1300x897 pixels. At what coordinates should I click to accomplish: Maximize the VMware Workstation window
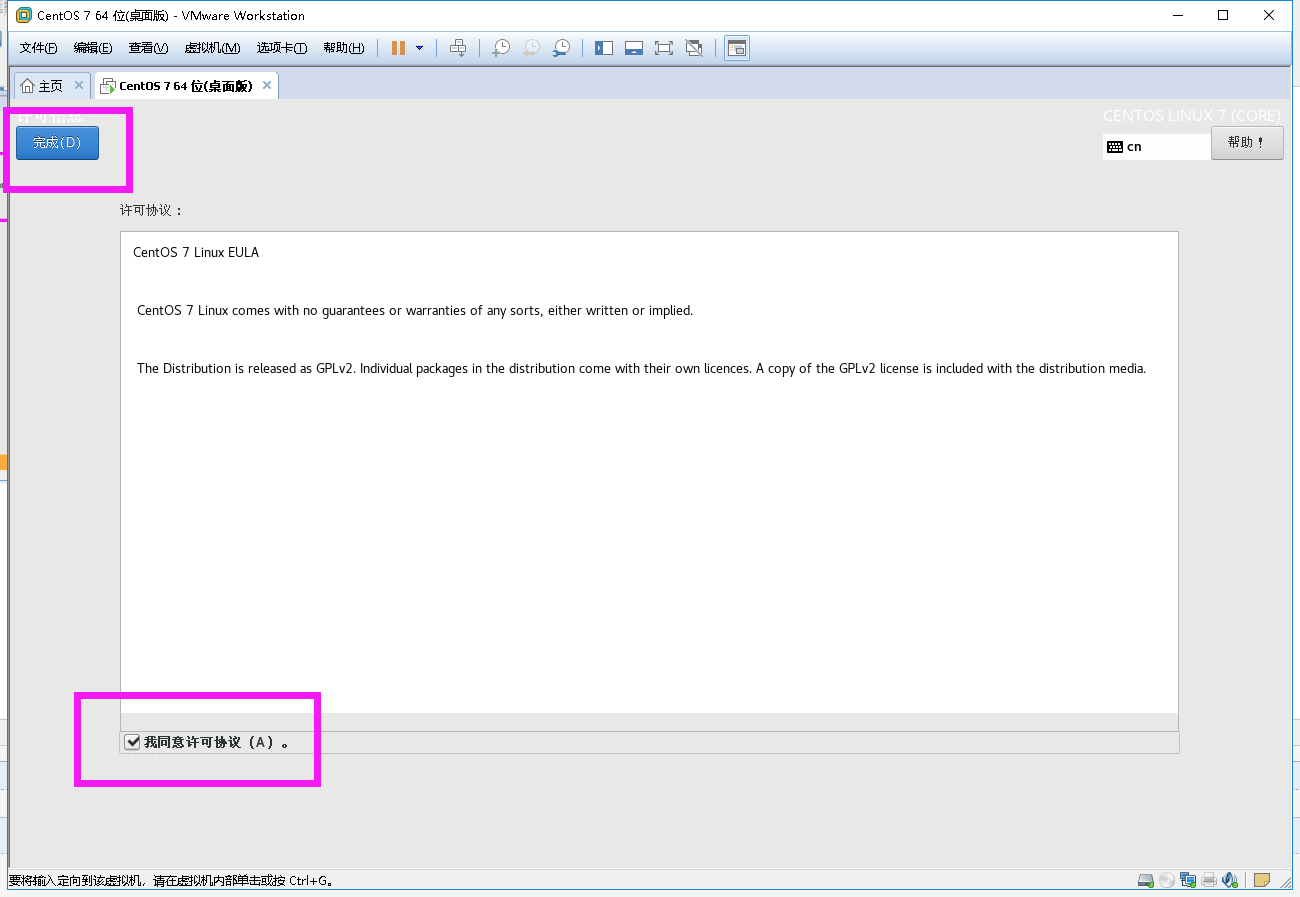click(x=1223, y=15)
